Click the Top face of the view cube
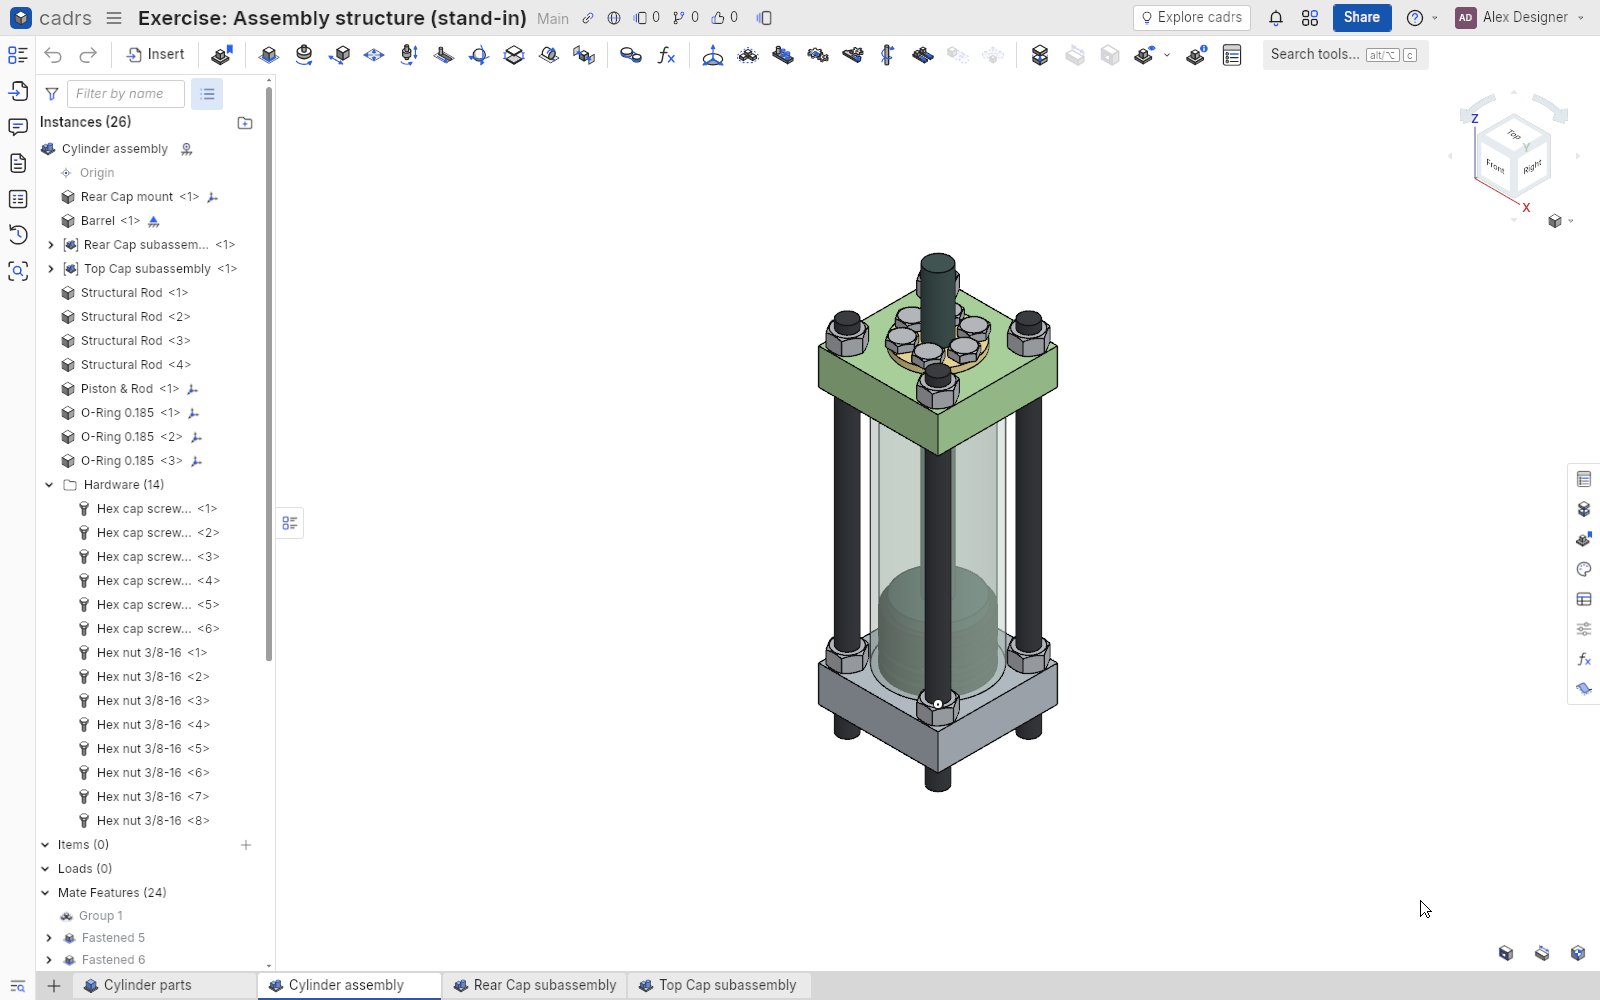The width and height of the screenshot is (1600, 1000). click(x=1514, y=134)
